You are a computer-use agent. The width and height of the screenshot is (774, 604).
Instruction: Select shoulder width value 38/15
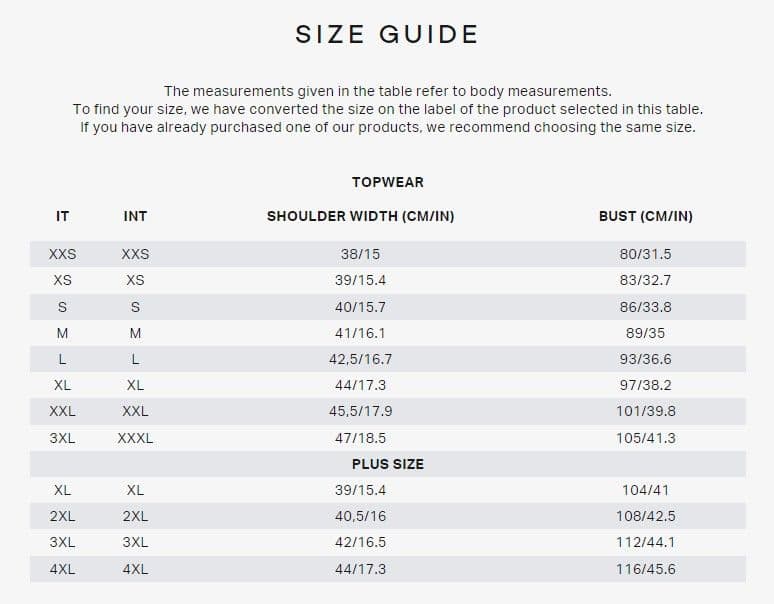(x=360, y=254)
